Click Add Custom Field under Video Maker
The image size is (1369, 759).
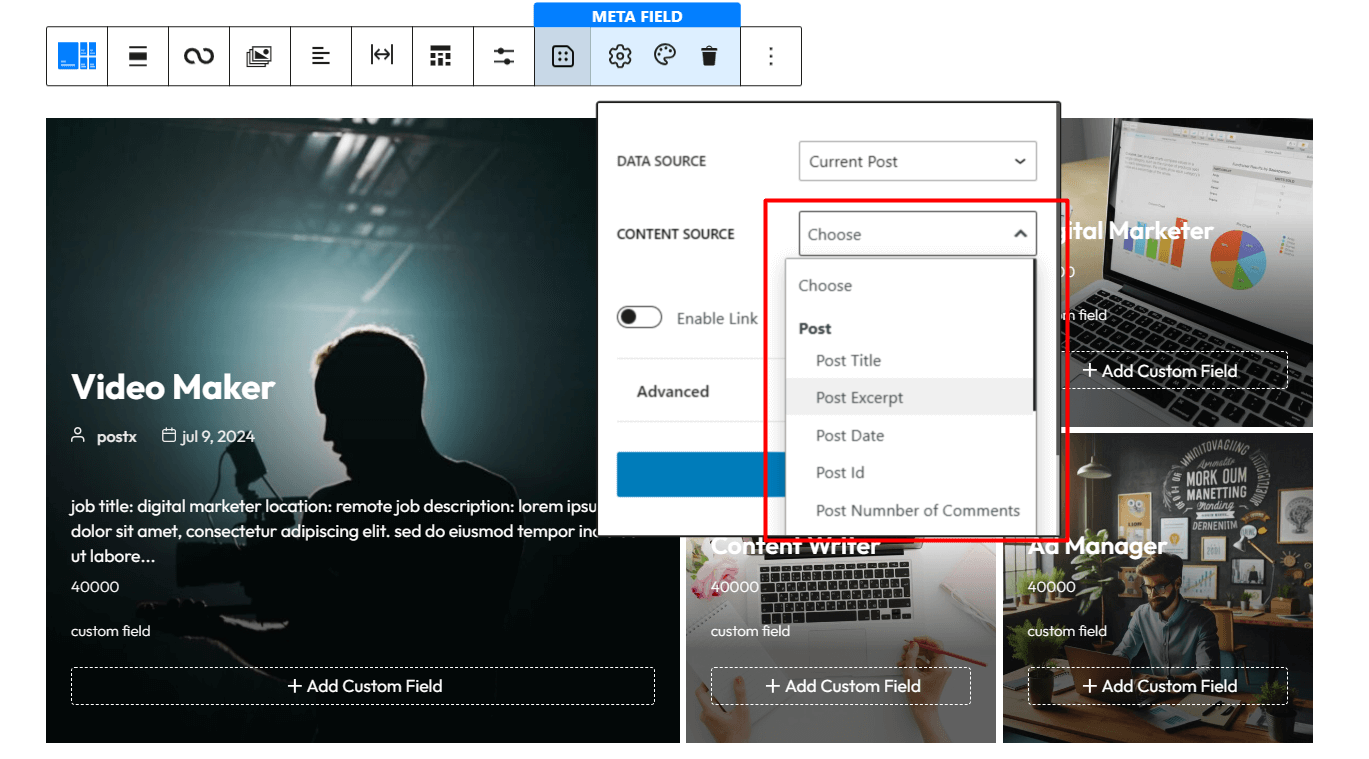click(x=362, y=685)
